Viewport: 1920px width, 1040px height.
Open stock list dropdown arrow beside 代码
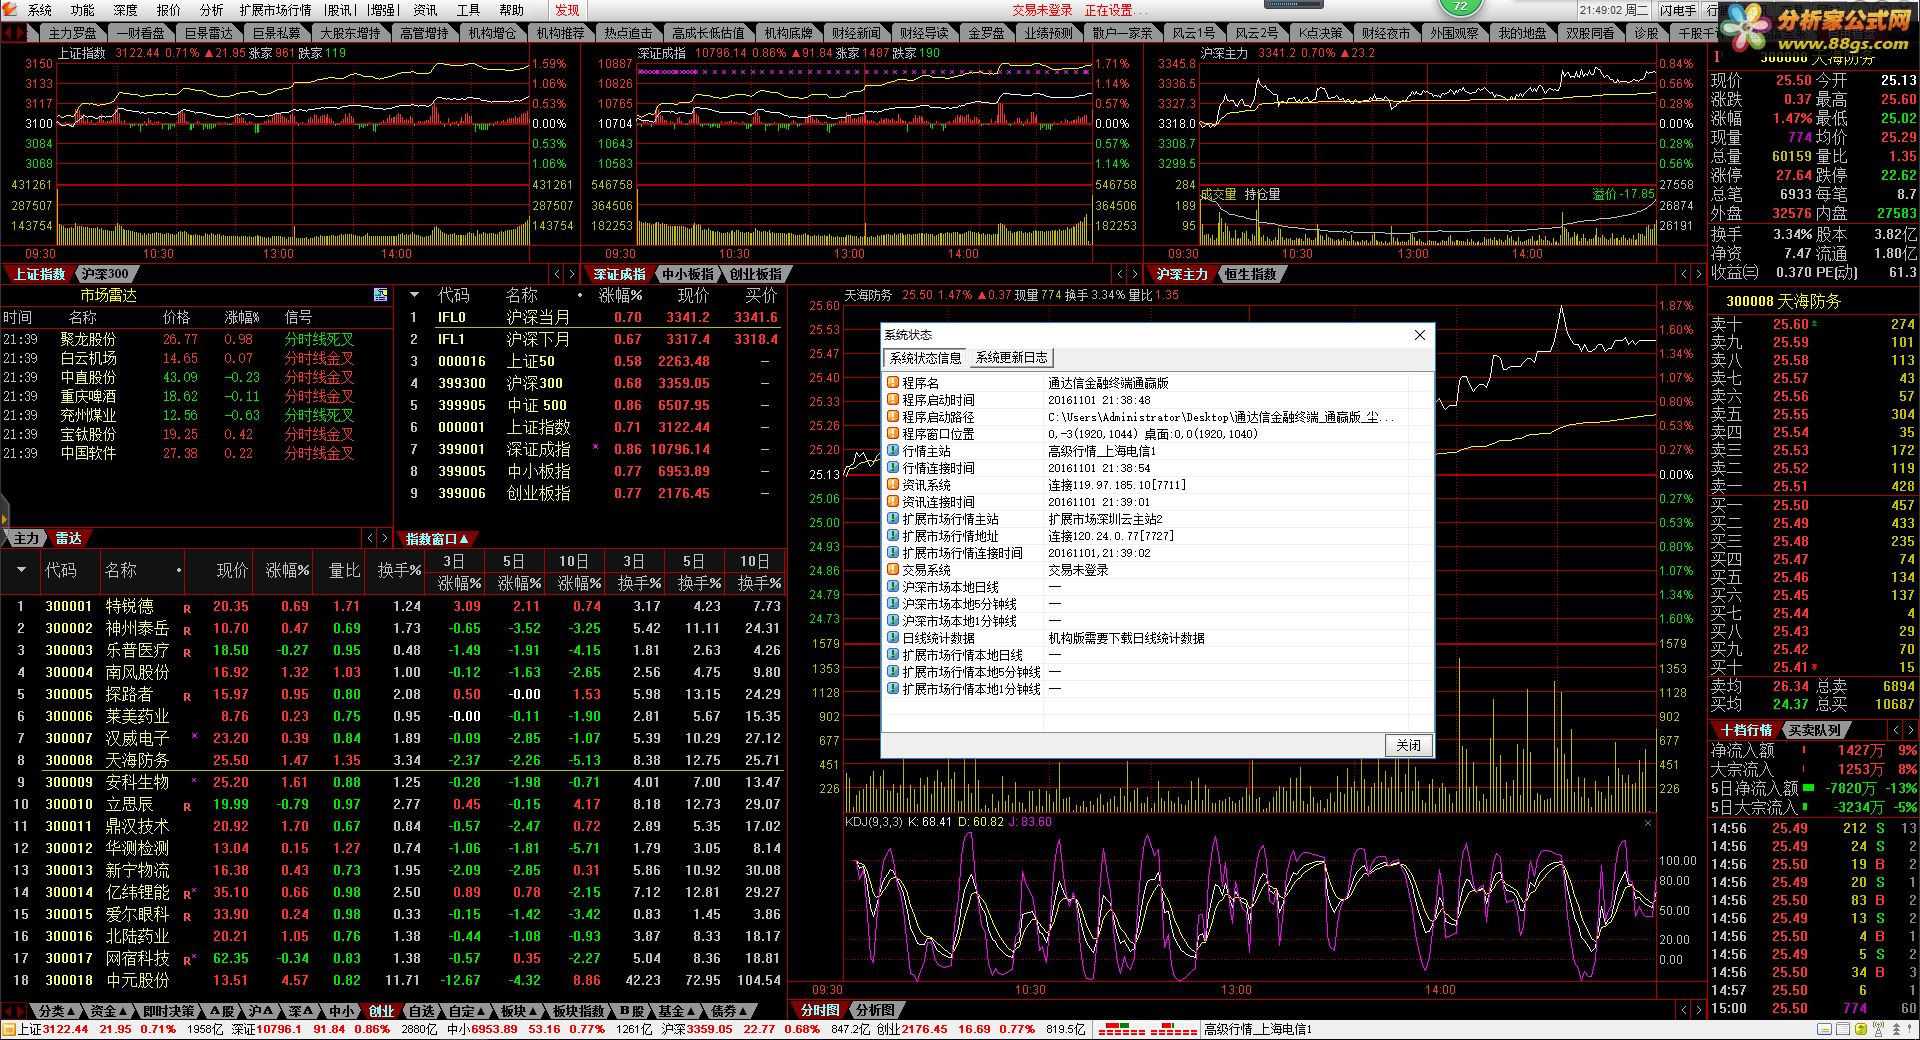point(21,570)
